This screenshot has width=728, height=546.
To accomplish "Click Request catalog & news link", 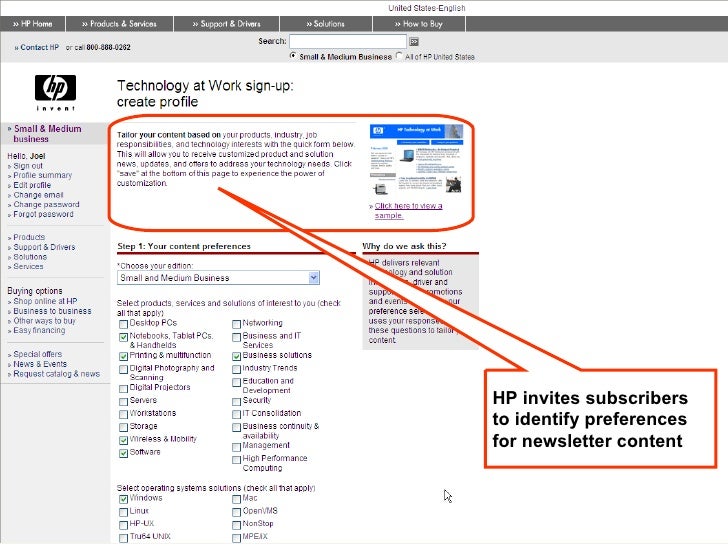I will point(56,374).
